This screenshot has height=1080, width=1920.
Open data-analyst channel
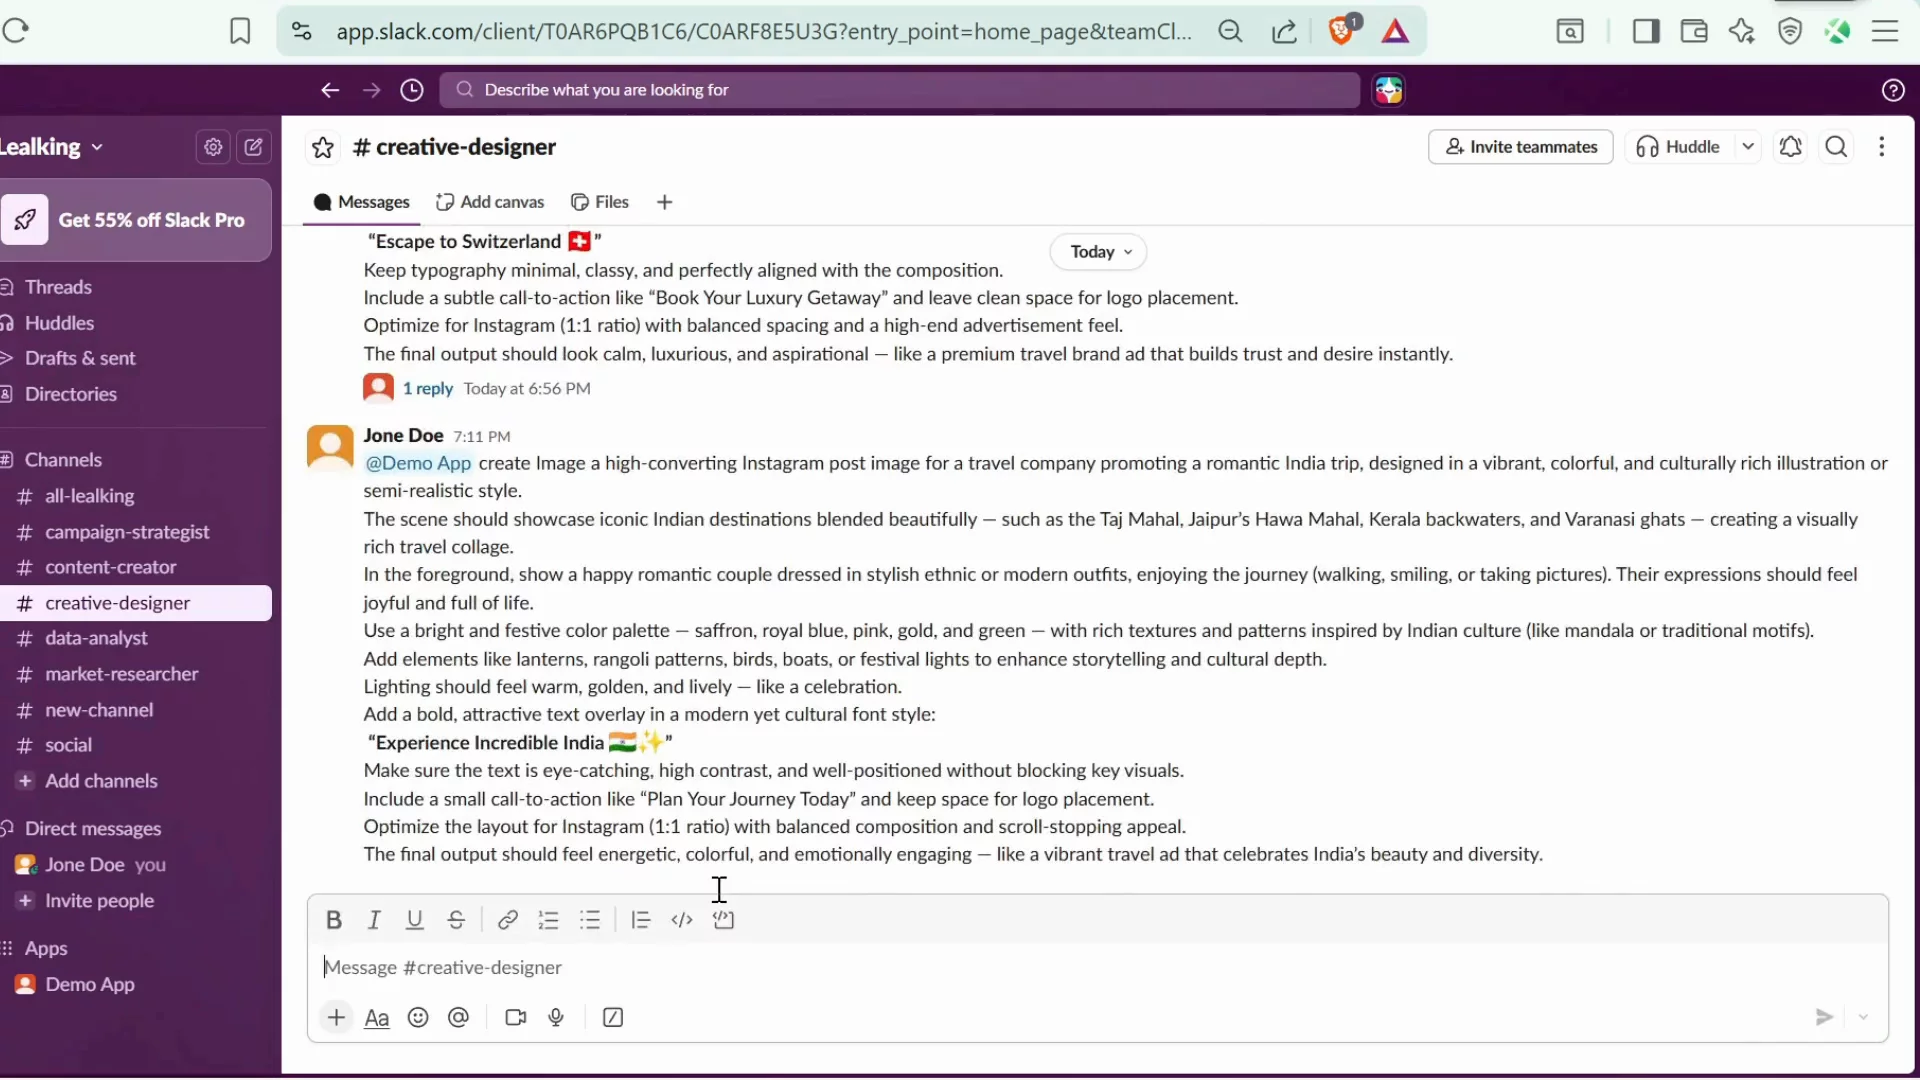tap(96, 638)
